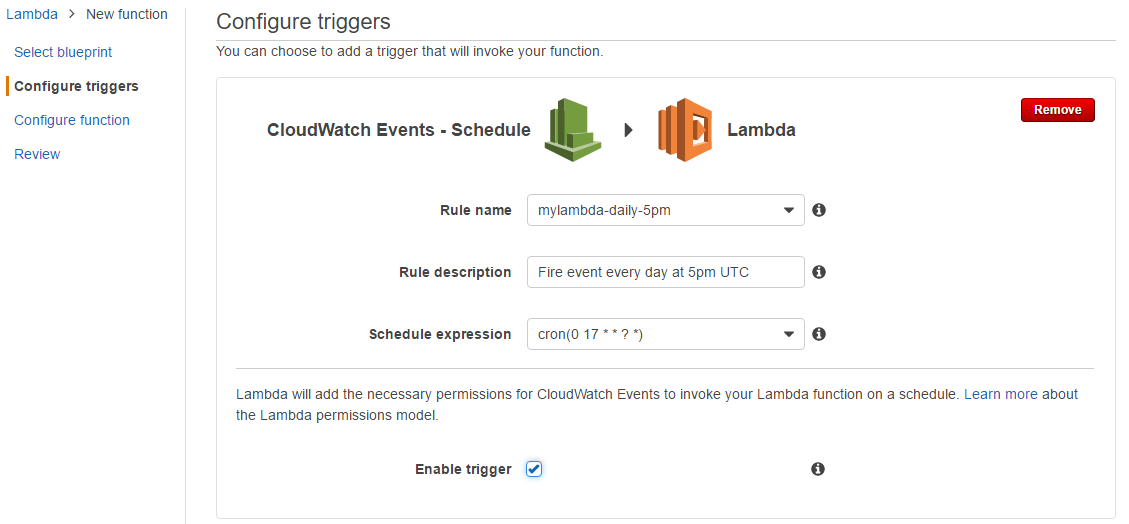Open the Configure function step
Viewport: 1129px width, 524px height.
click(72, 120)
